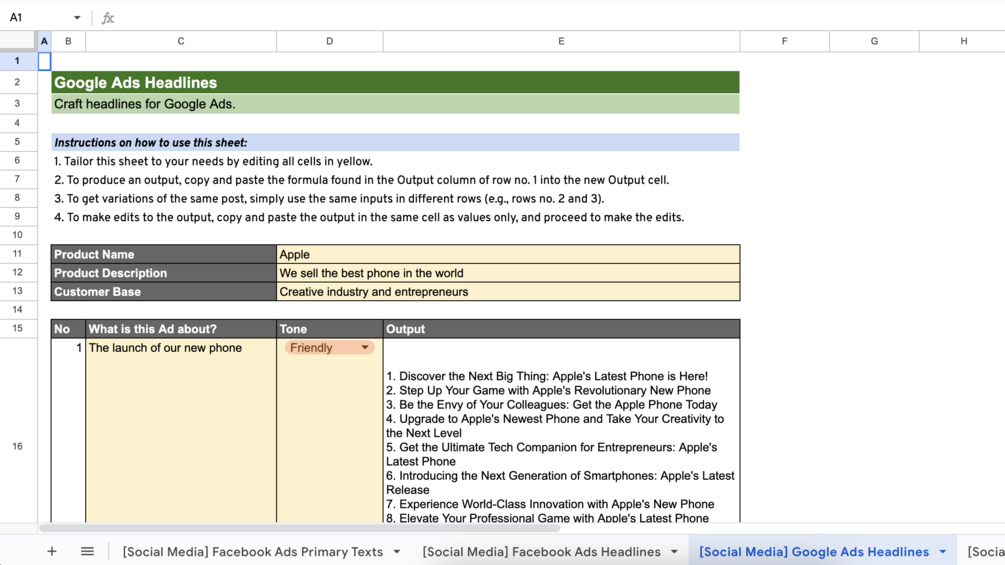Select column H header
This screenshot has height=565, width=1005.
tap(962, 41)
